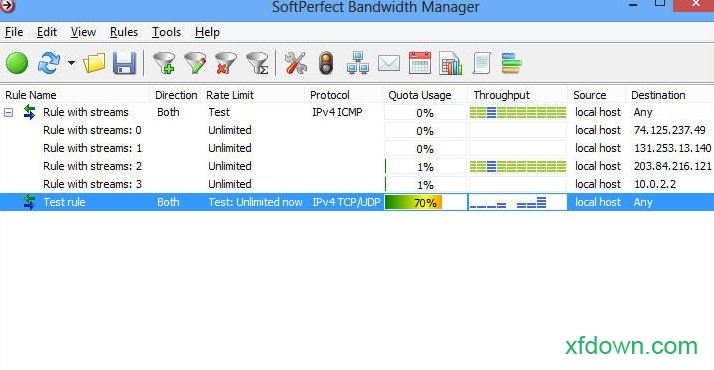Click the 0% quota cell for streams: 0

pyautogui.click(x=426, y=131)
